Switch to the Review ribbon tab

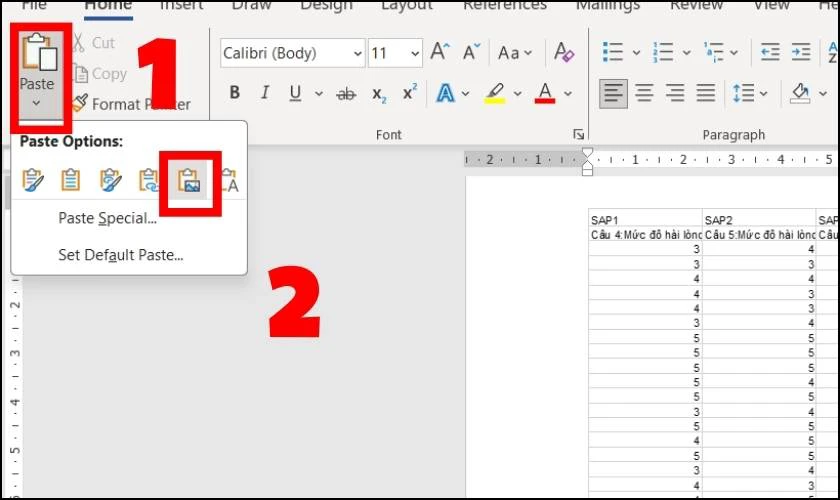coord(696,5)
